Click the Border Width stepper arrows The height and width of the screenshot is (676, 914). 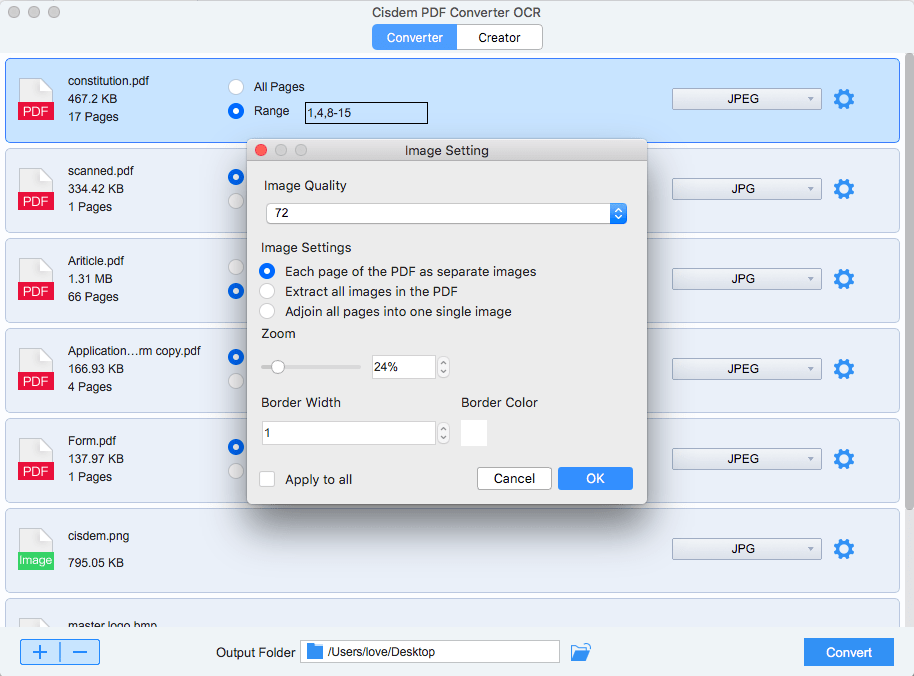pos(444,433)
